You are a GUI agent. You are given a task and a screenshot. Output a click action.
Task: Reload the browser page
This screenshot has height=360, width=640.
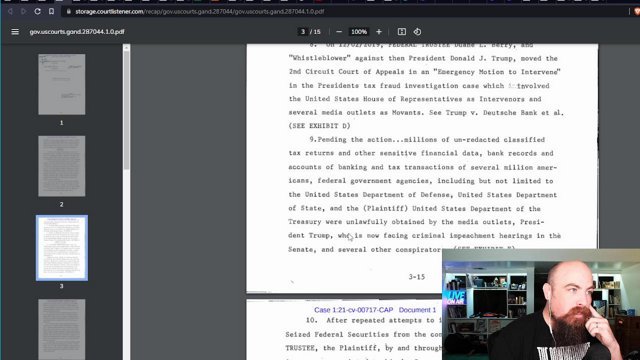pyautogui.click(x=38, y=11)
